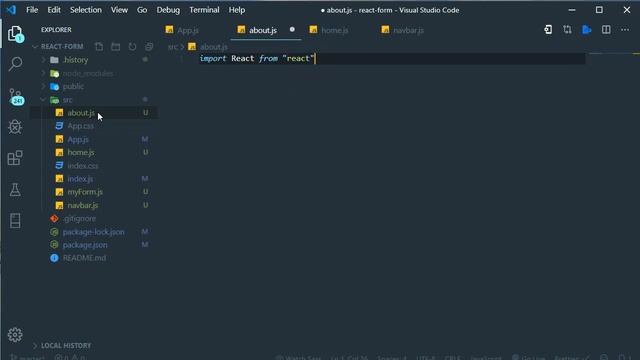Open Source Control view with 241 badge
The image size is (640, 360).
(x=16, y=96)
